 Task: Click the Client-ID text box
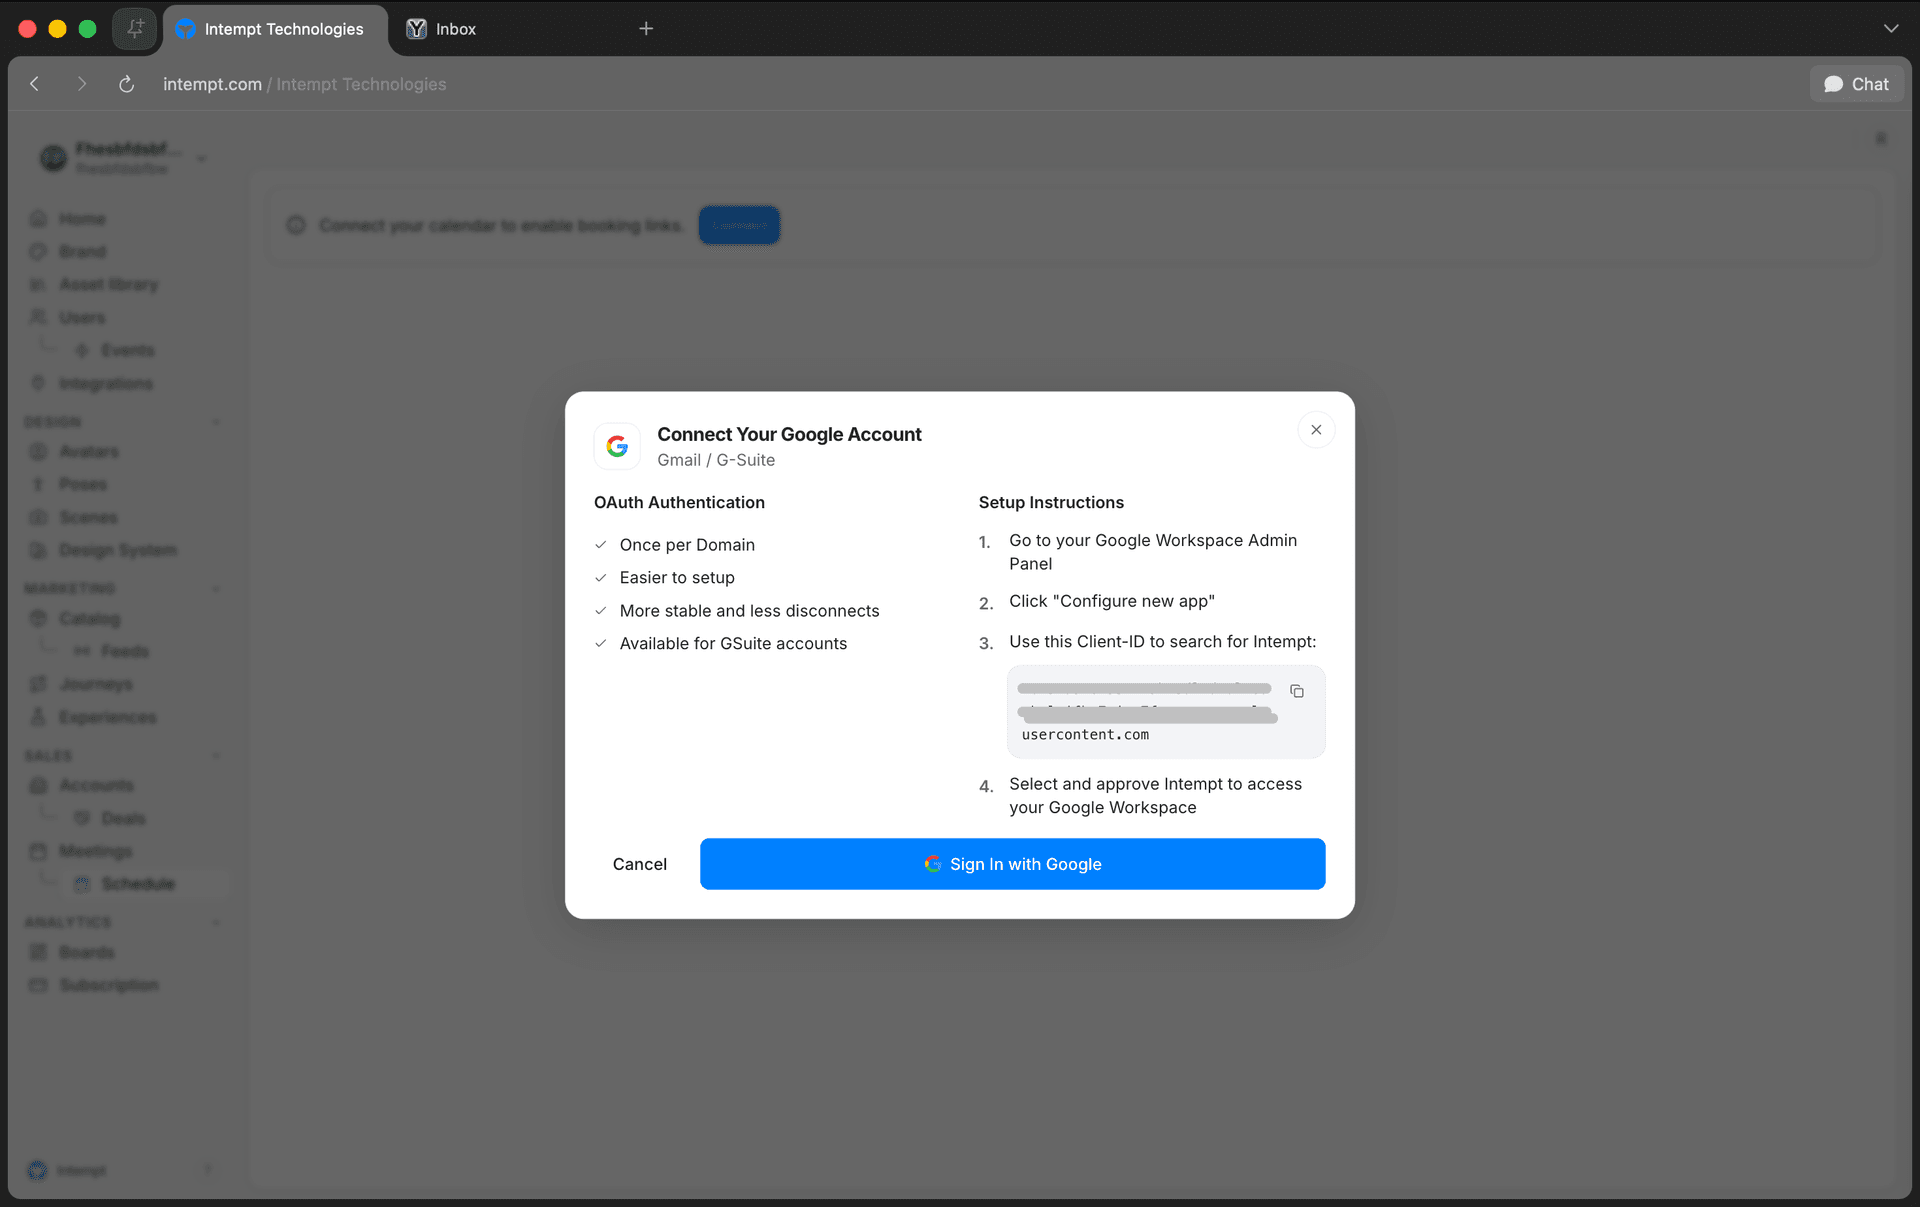point(1166,712)
